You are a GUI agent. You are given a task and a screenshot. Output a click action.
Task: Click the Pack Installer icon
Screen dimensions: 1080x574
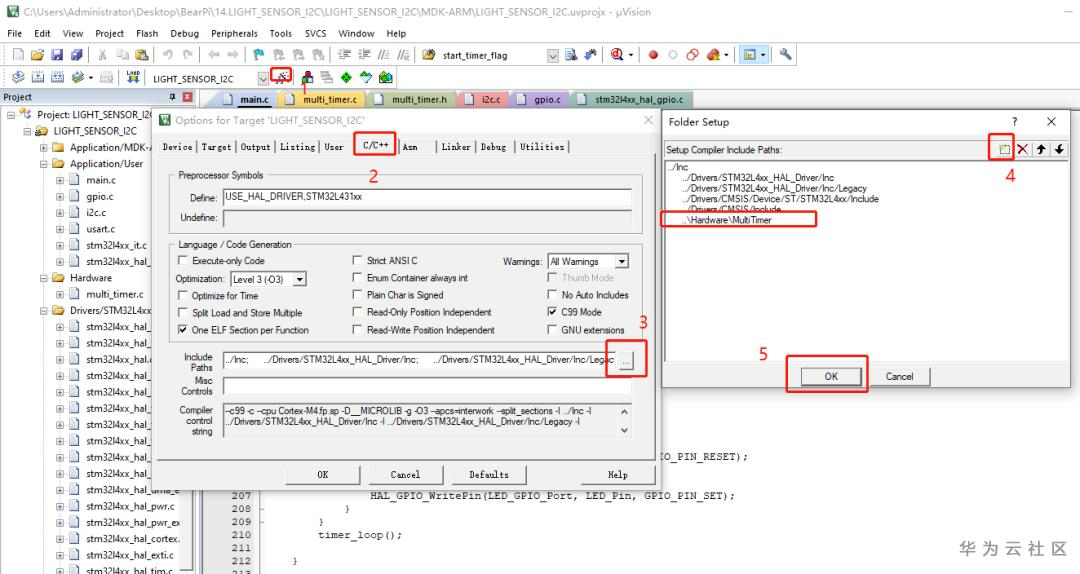[386, 77]
